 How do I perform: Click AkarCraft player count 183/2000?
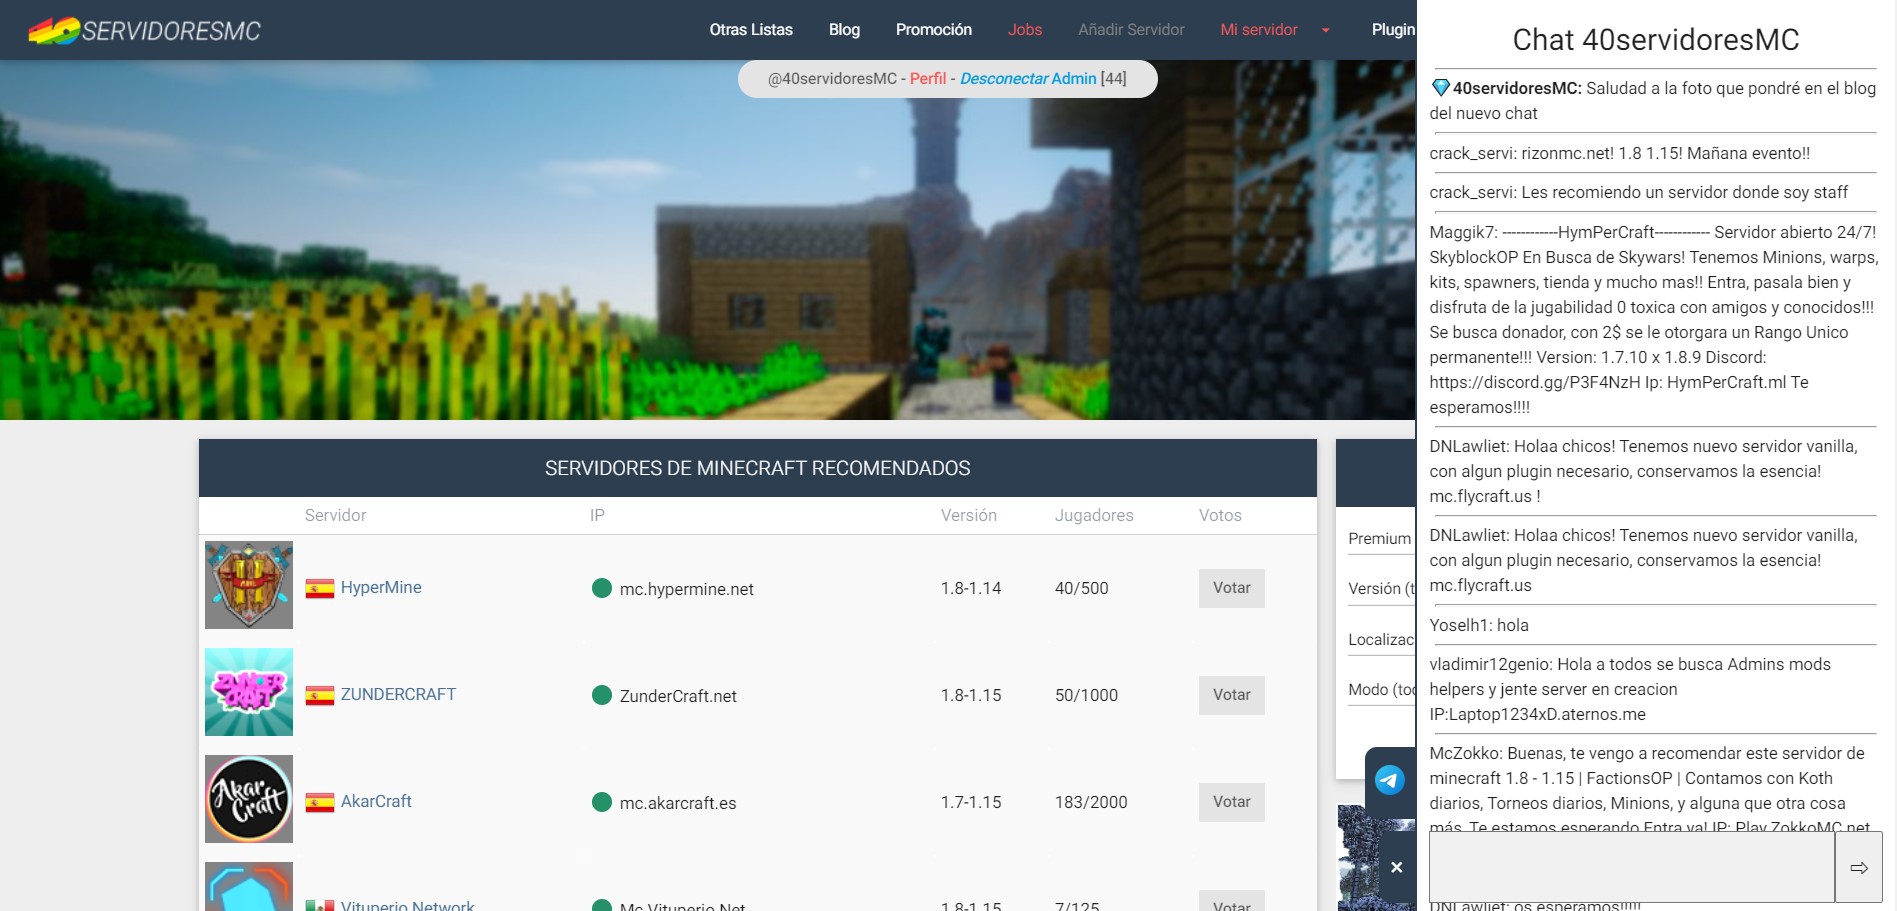coord(1091,802)
